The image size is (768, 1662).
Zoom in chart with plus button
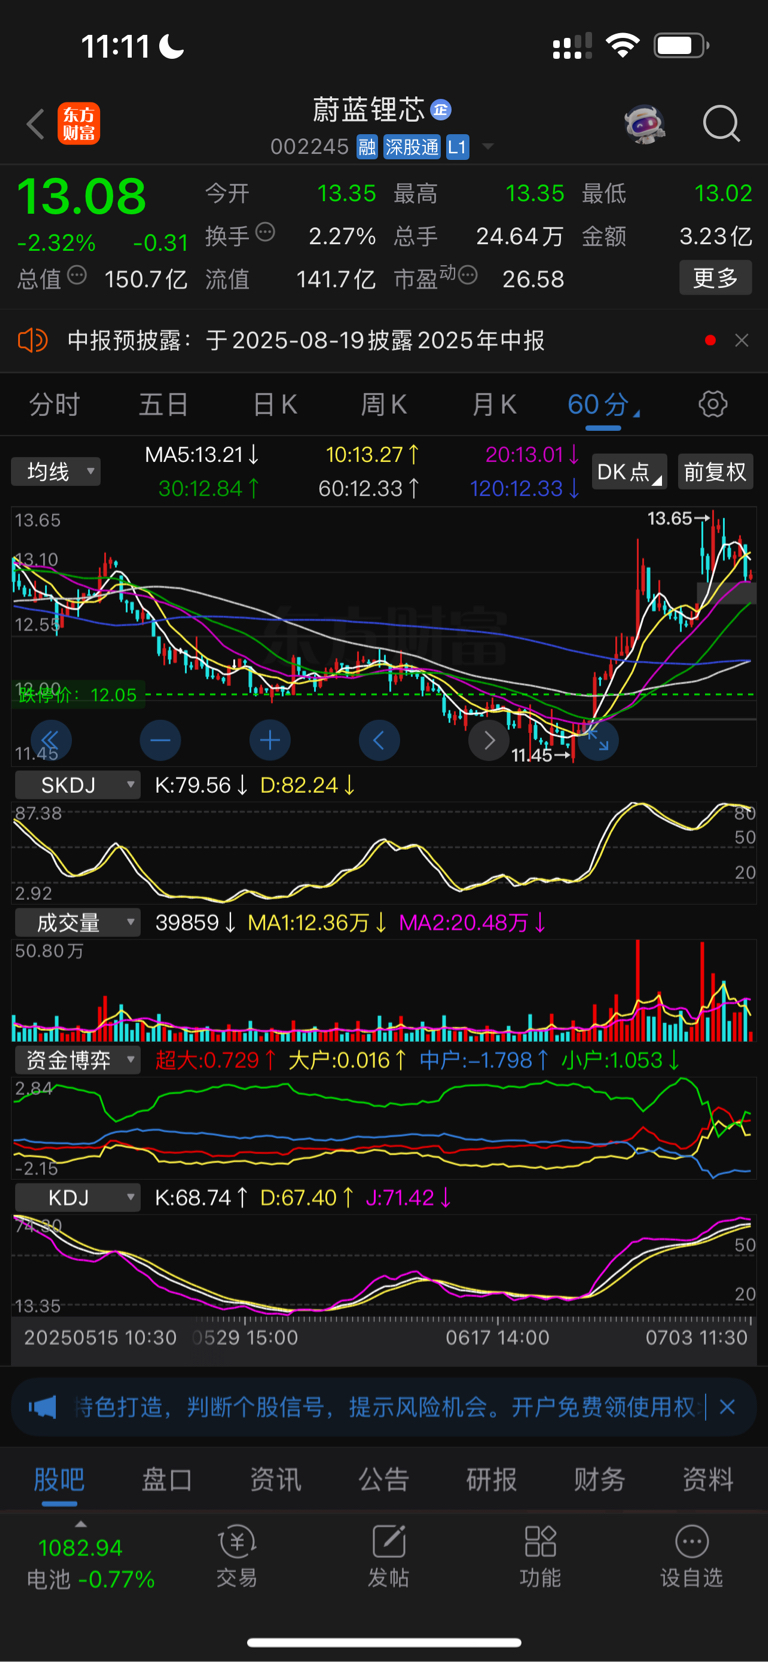(270, 741)
